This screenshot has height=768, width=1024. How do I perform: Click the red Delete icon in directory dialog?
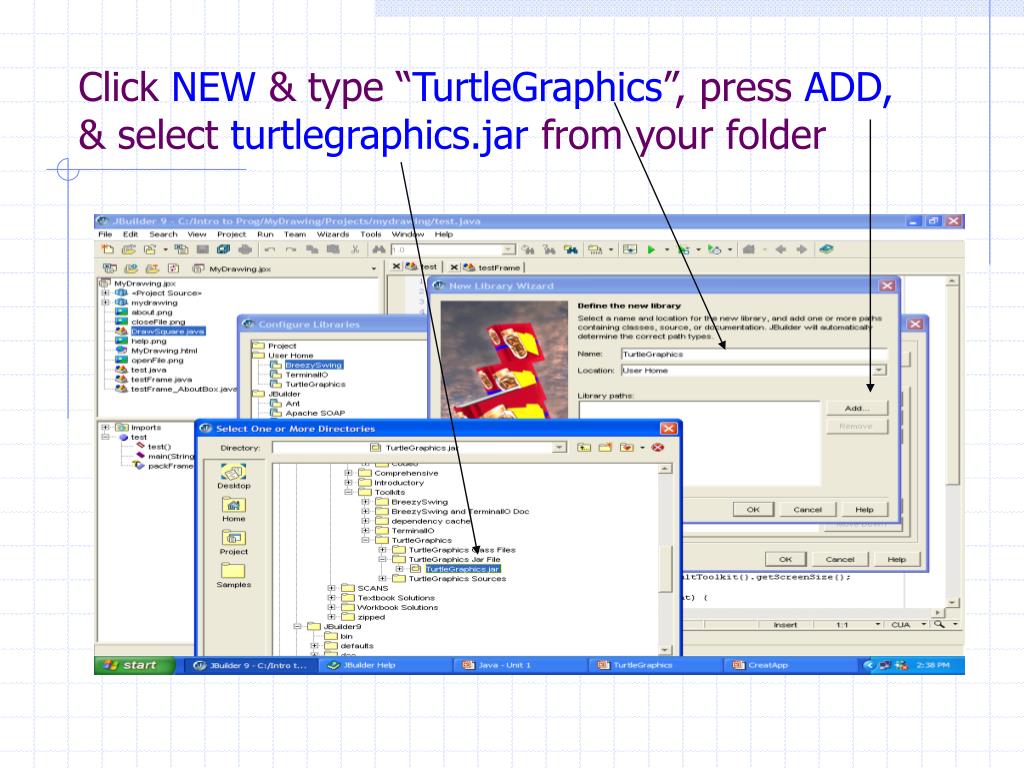coord(658,447)
